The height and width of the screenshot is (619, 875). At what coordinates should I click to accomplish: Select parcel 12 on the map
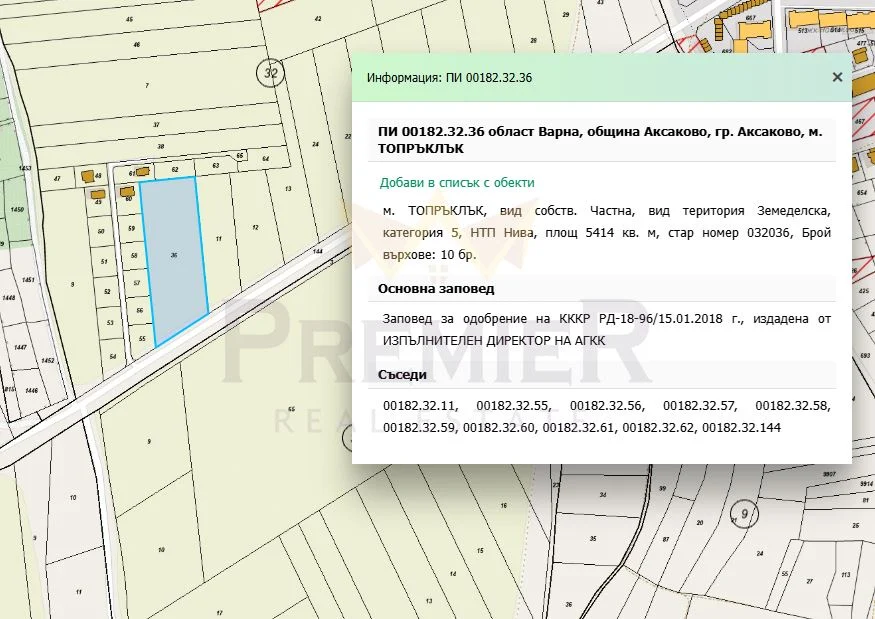[x=255, y=228]
